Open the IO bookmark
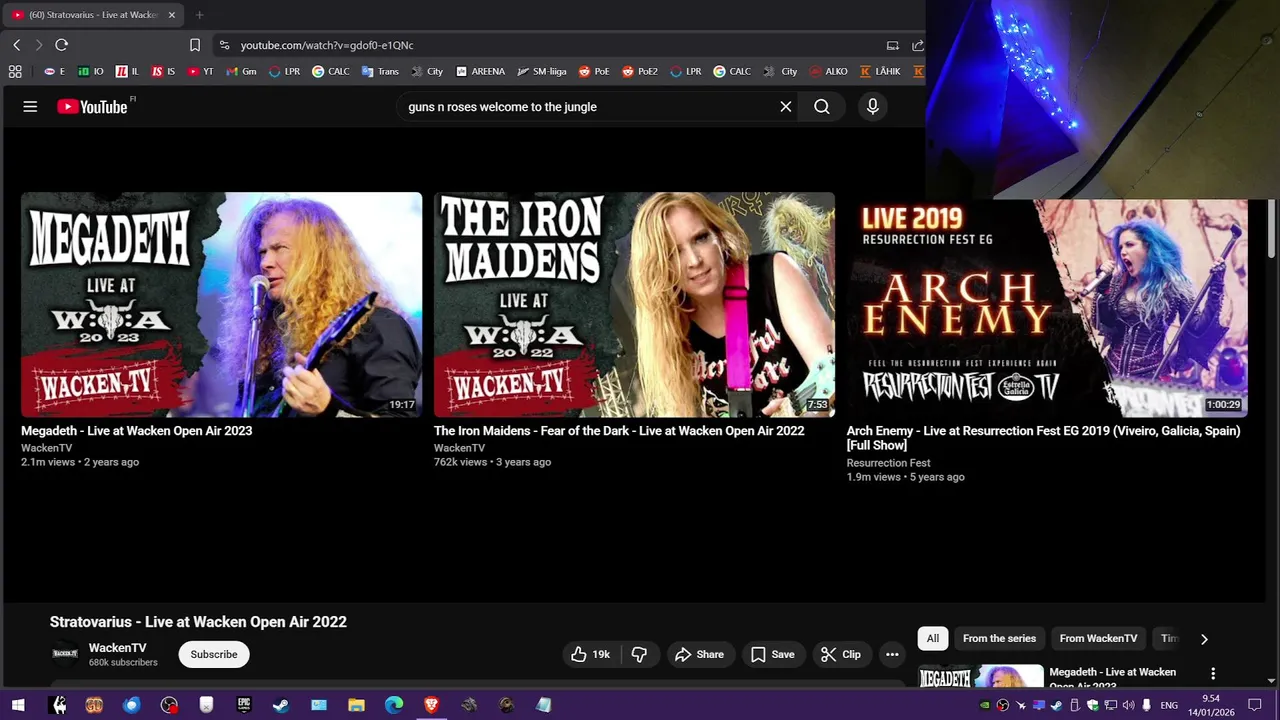This screenshot has height=720, width=1280. [91, 72]
